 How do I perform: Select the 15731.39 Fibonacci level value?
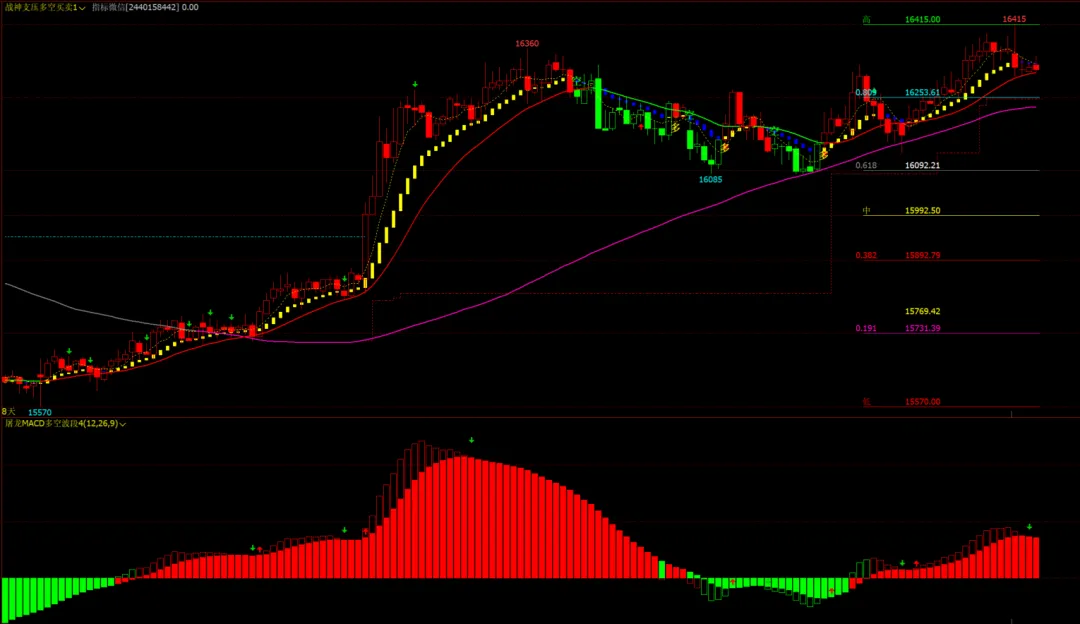click(922, 329)
